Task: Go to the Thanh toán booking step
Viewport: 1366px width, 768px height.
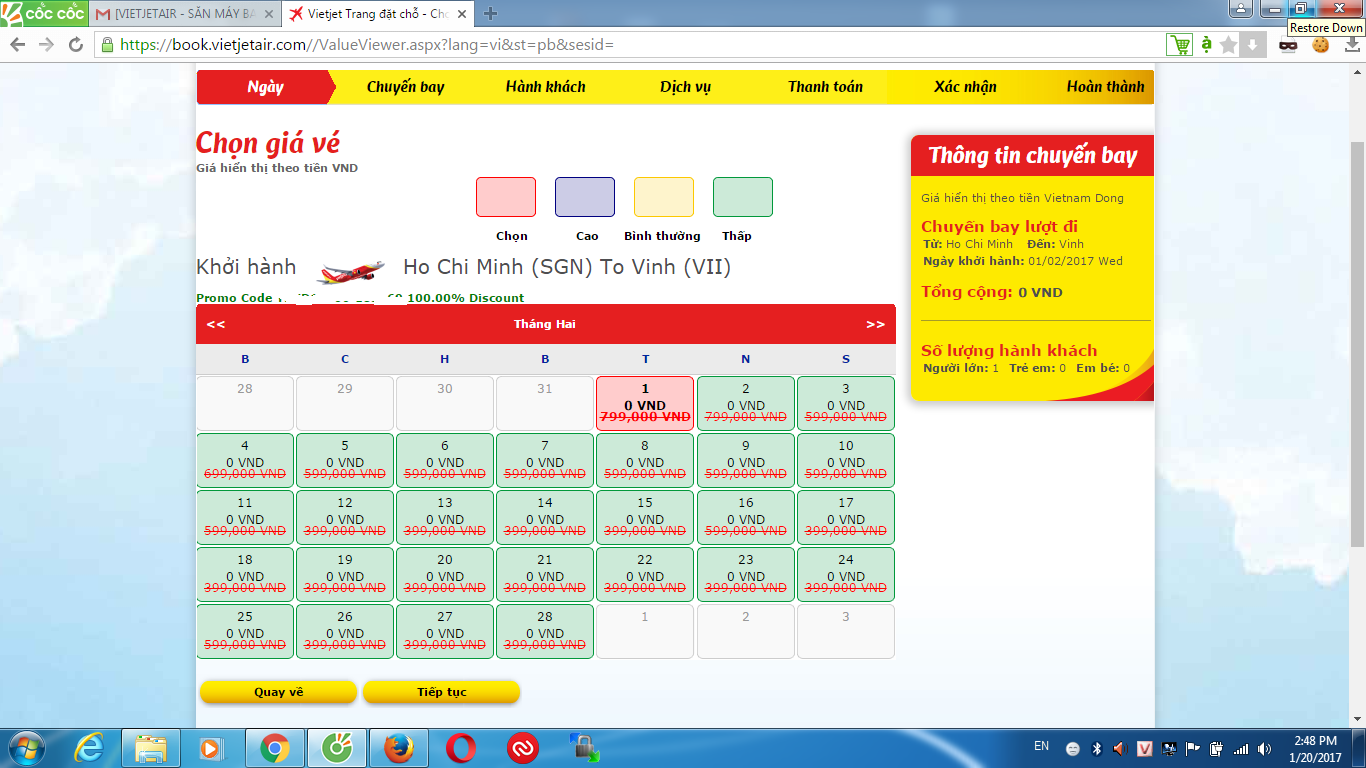Action: [825, 87]
